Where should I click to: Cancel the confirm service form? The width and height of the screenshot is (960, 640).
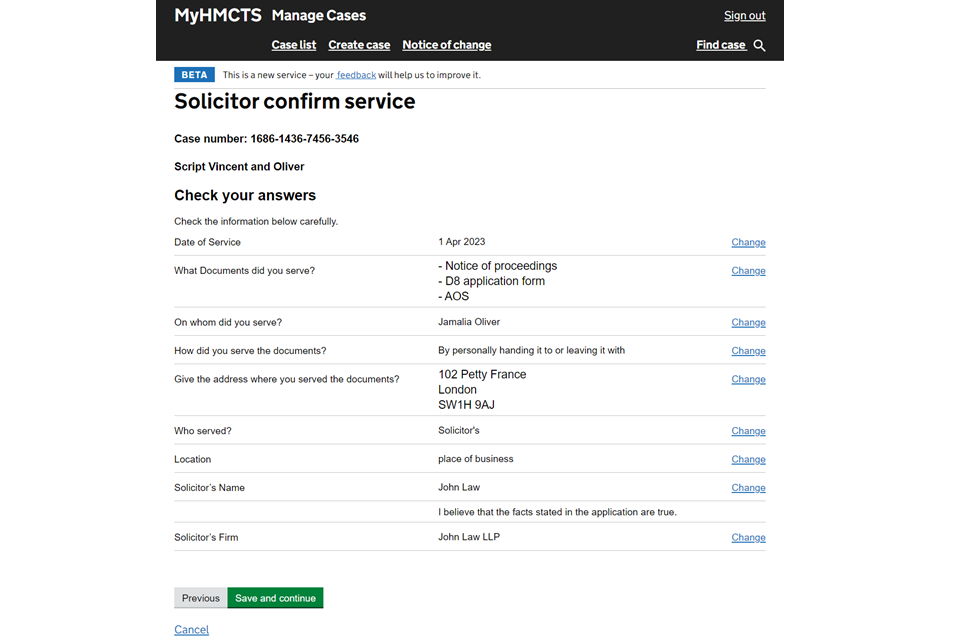(191, 630)
